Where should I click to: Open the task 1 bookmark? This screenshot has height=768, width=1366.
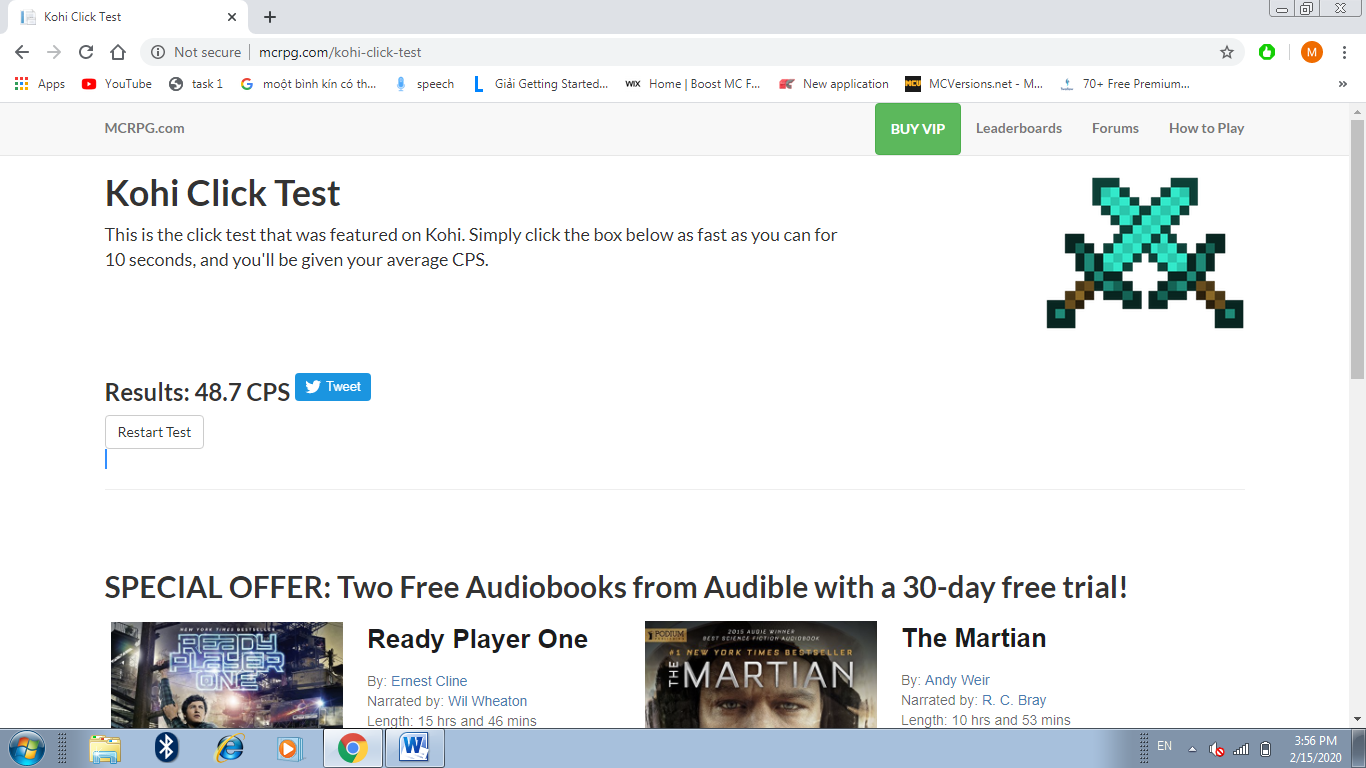point(196,84)
